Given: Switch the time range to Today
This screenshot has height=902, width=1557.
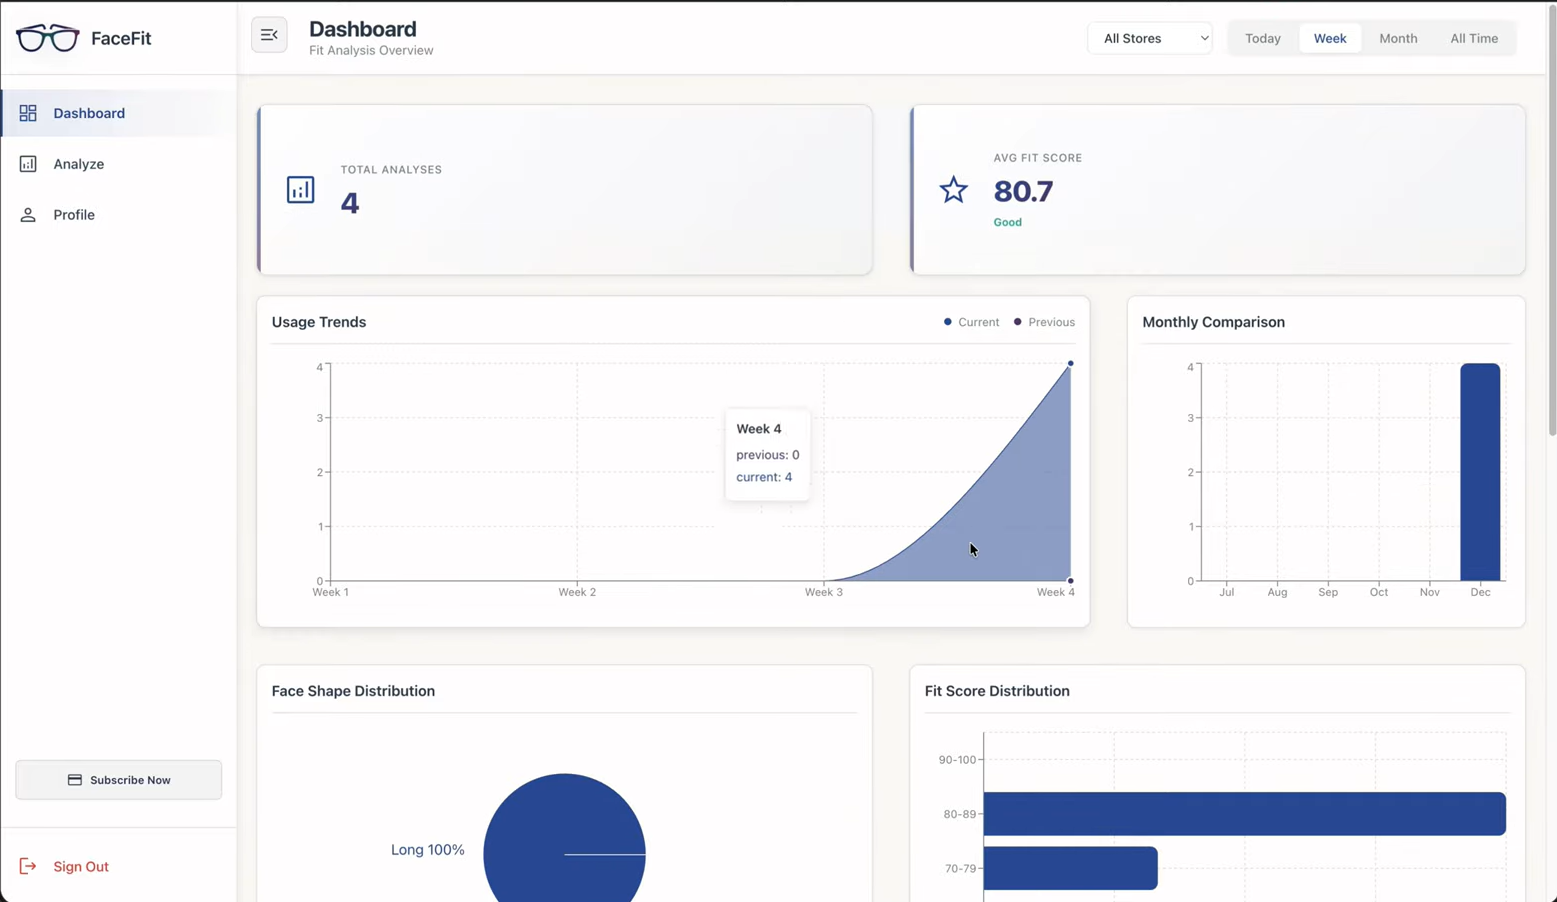Looking at the screenshot, I should [1262, 38].
